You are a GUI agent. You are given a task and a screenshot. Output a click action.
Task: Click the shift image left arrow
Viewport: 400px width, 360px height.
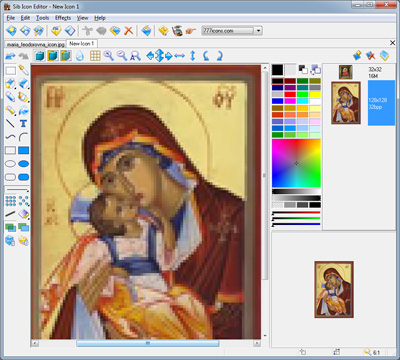coord(150,56)
